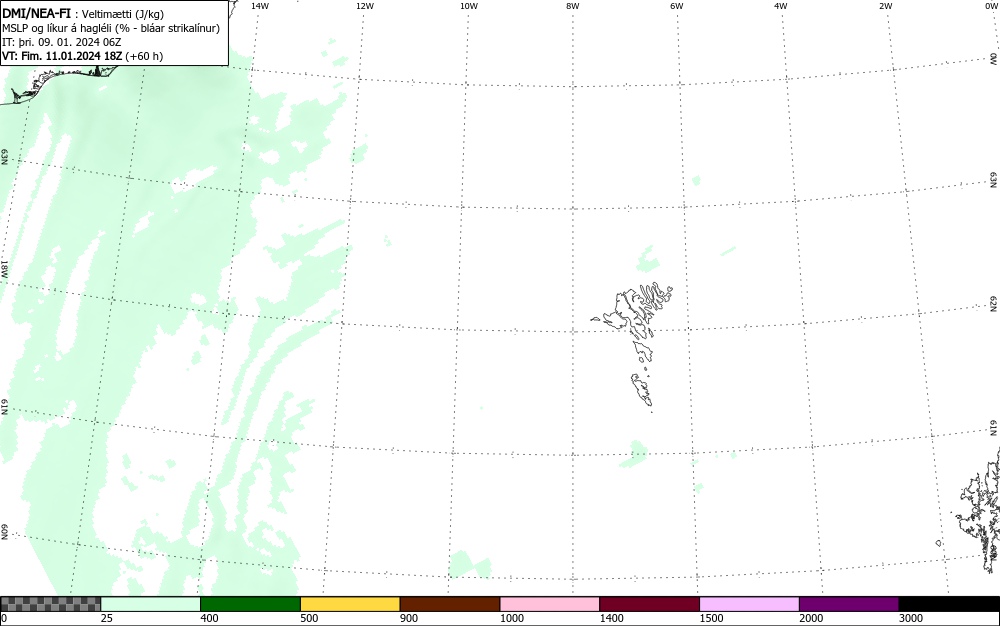Click the Veltimætti (J/kg) label
The height and width of the screenshot is (626, 1000).
(x=123, y=14)
